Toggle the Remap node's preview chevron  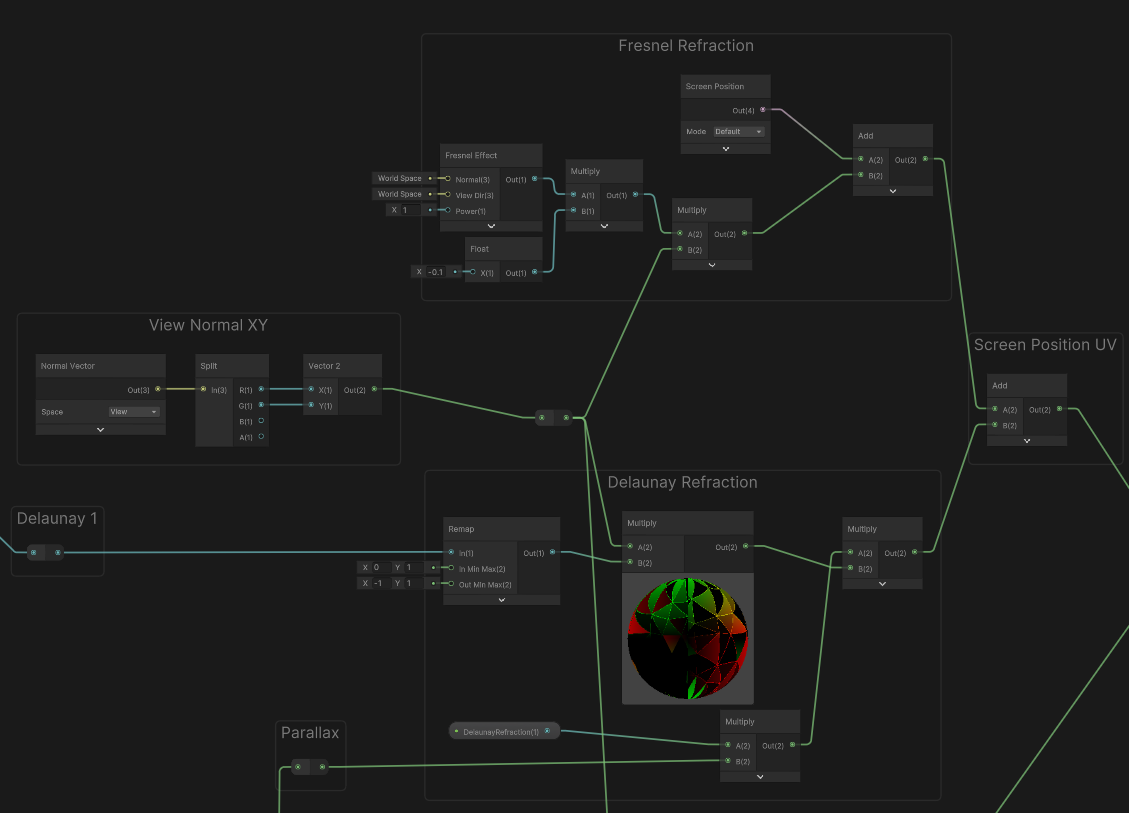point(501,600)
